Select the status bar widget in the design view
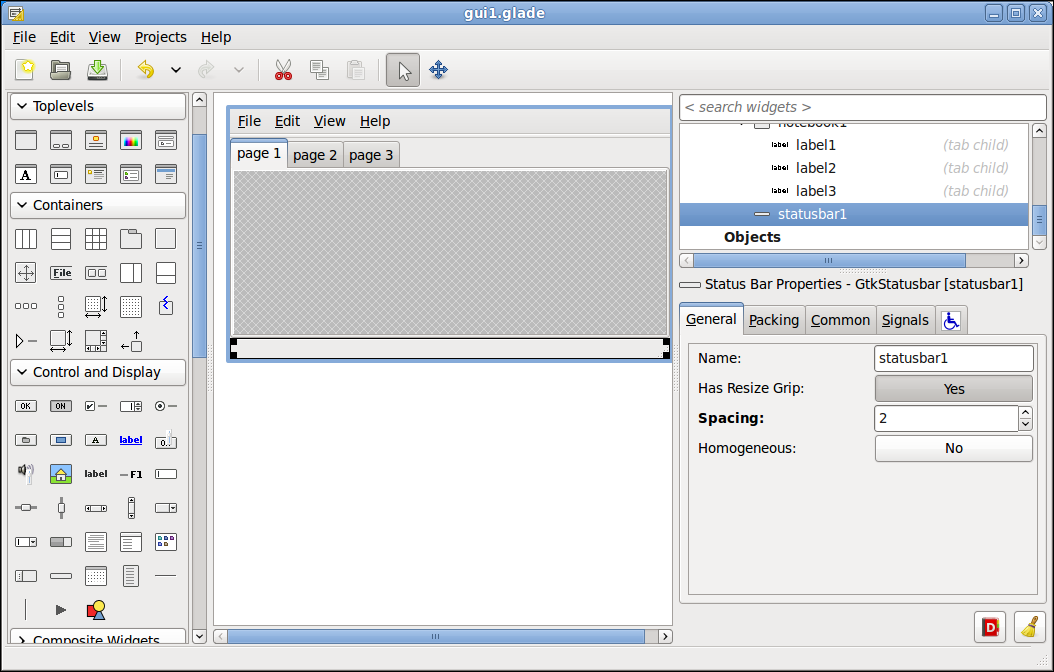 [x=450, y=348]
